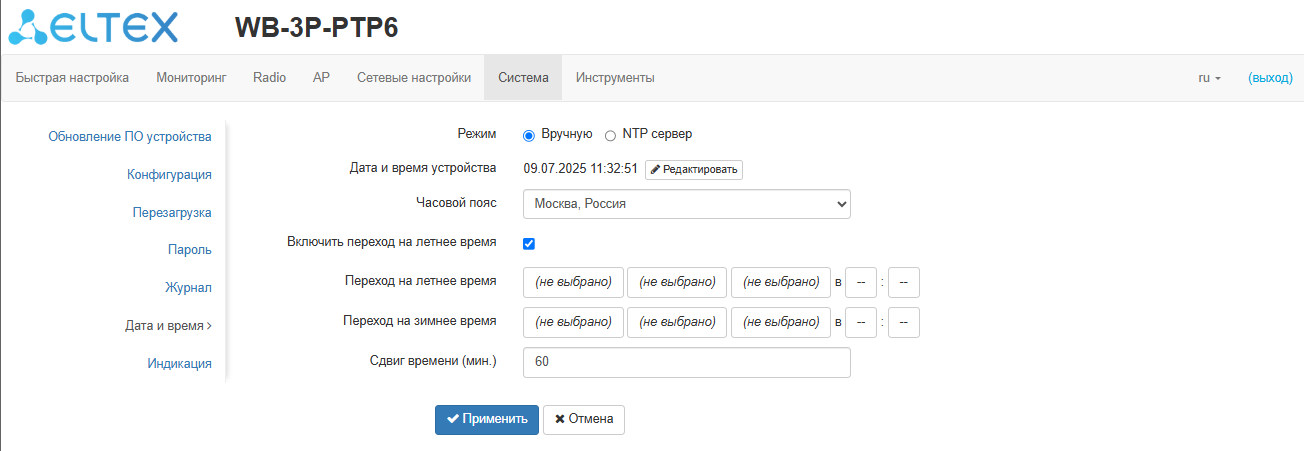Open the Журнал sidebar link

(x=188, y=288)
